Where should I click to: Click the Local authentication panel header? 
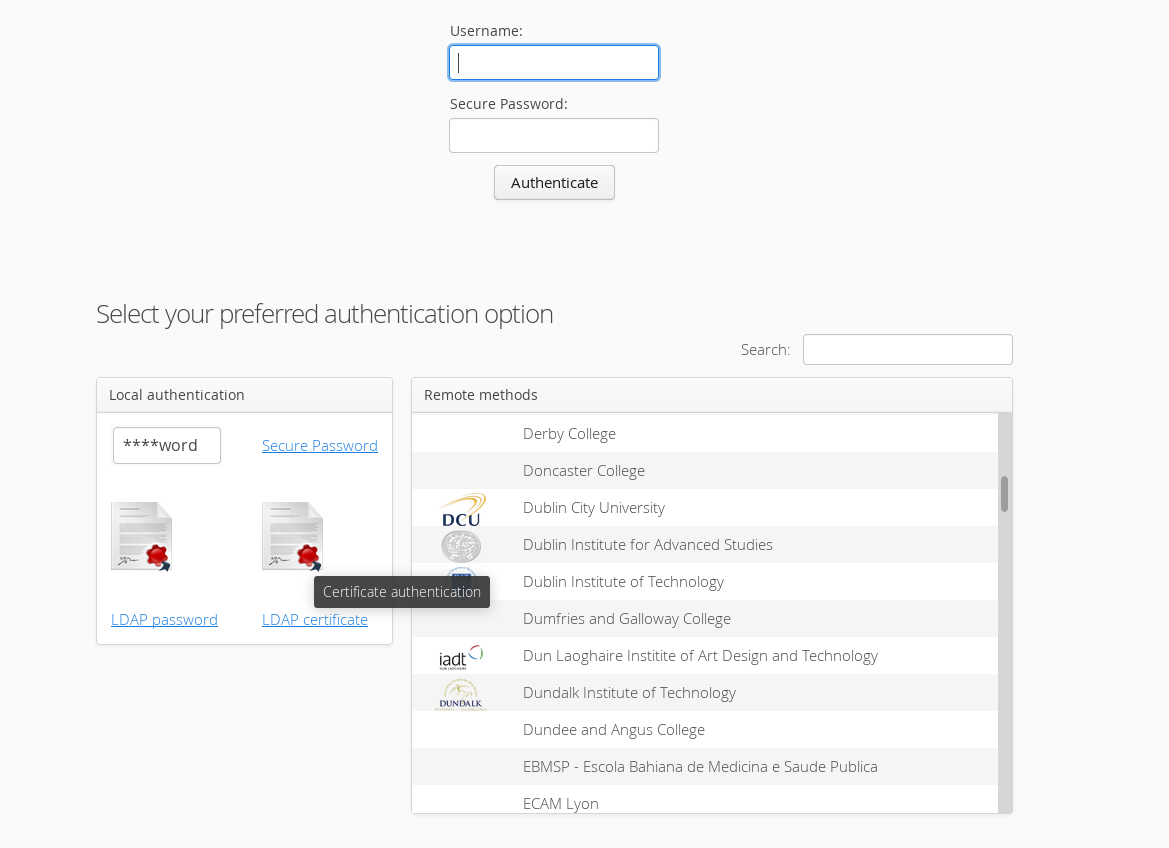[245, 395]
